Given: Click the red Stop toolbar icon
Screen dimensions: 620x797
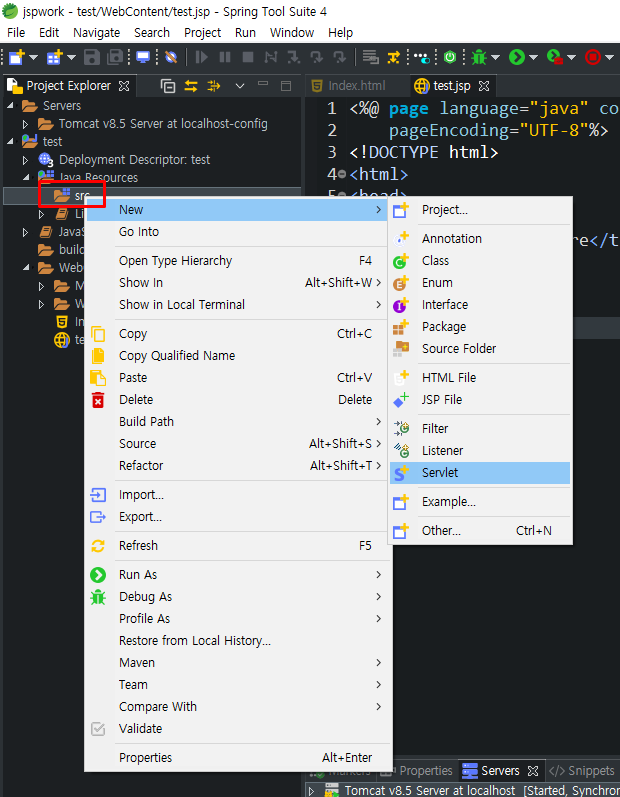Looking at the screenshot, I should coord(593,57).
